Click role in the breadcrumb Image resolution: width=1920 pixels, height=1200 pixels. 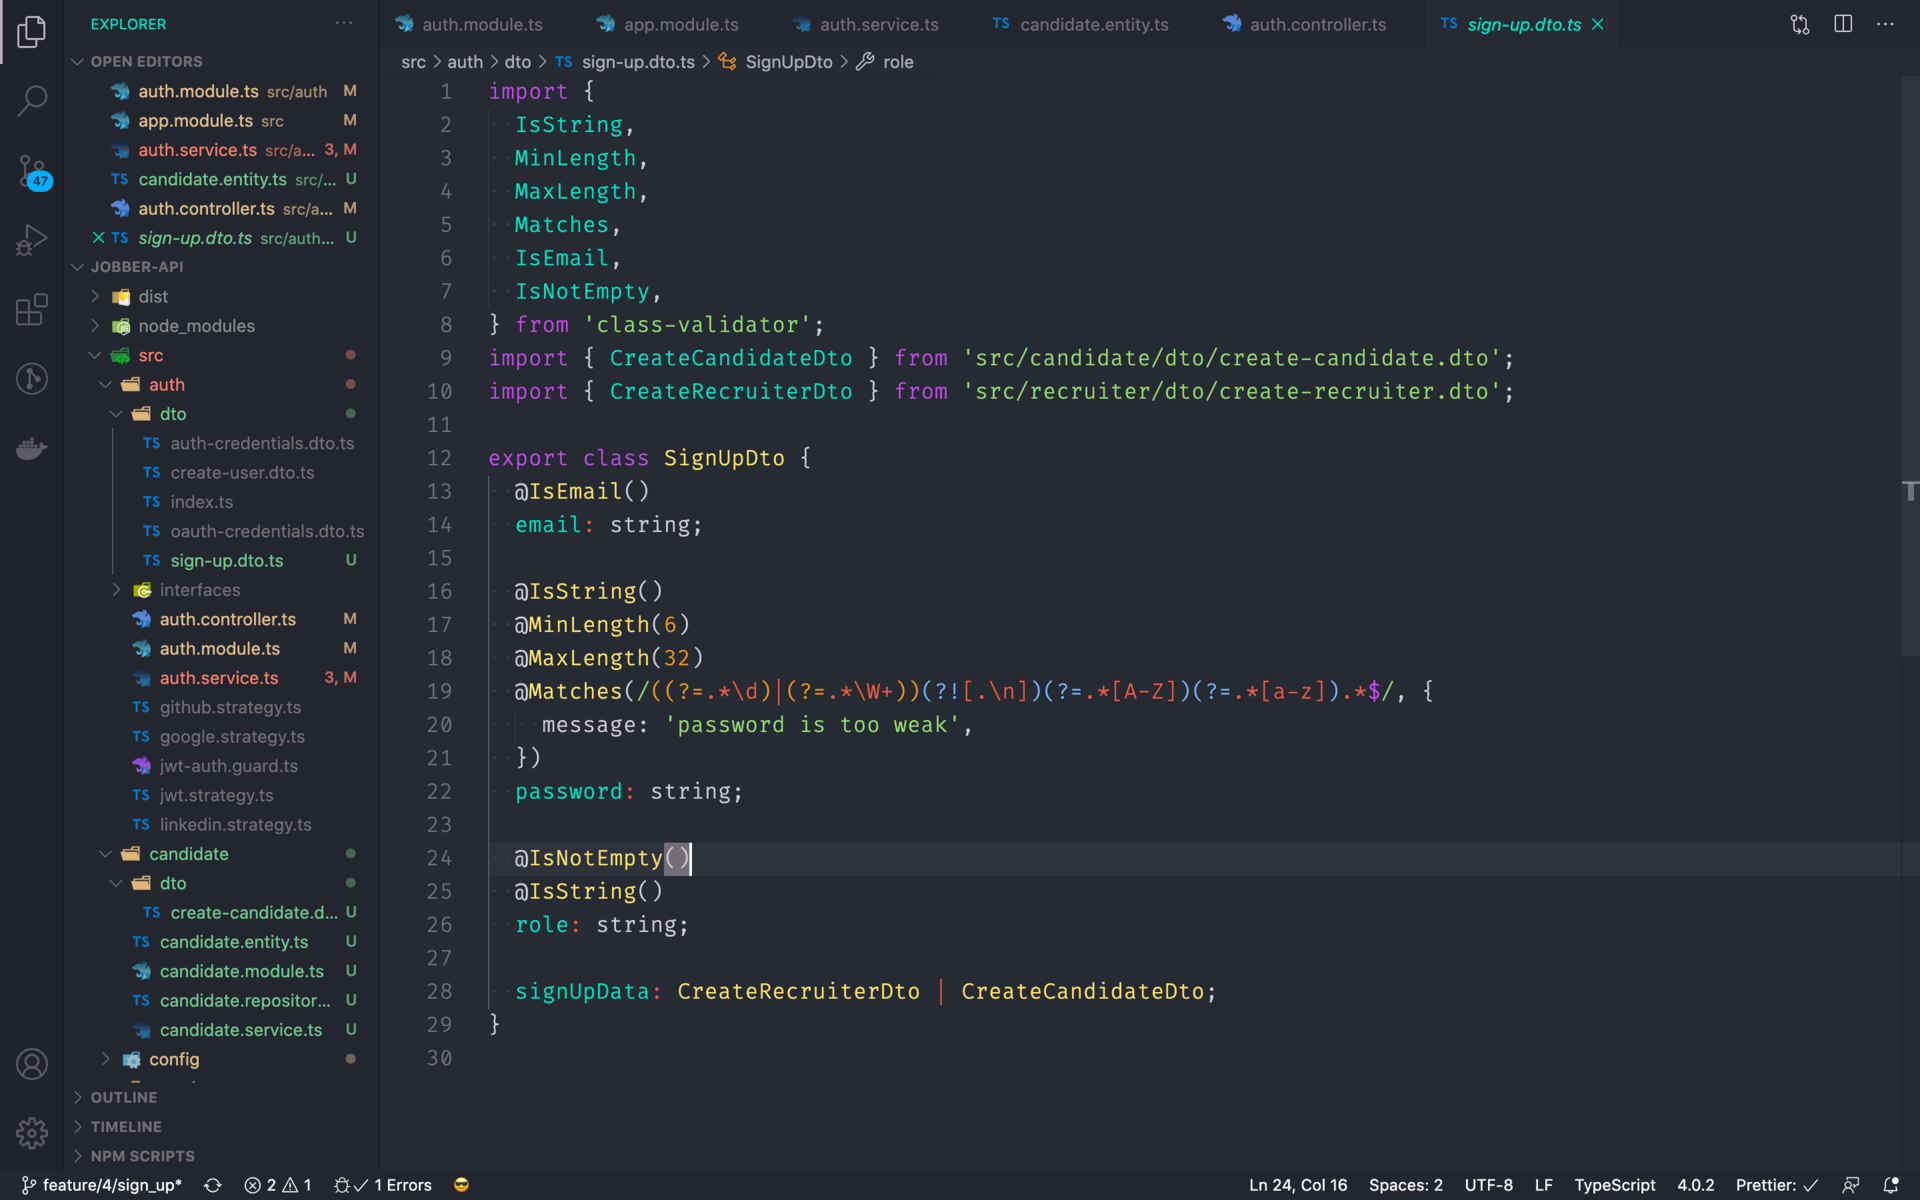pos(897,62)
